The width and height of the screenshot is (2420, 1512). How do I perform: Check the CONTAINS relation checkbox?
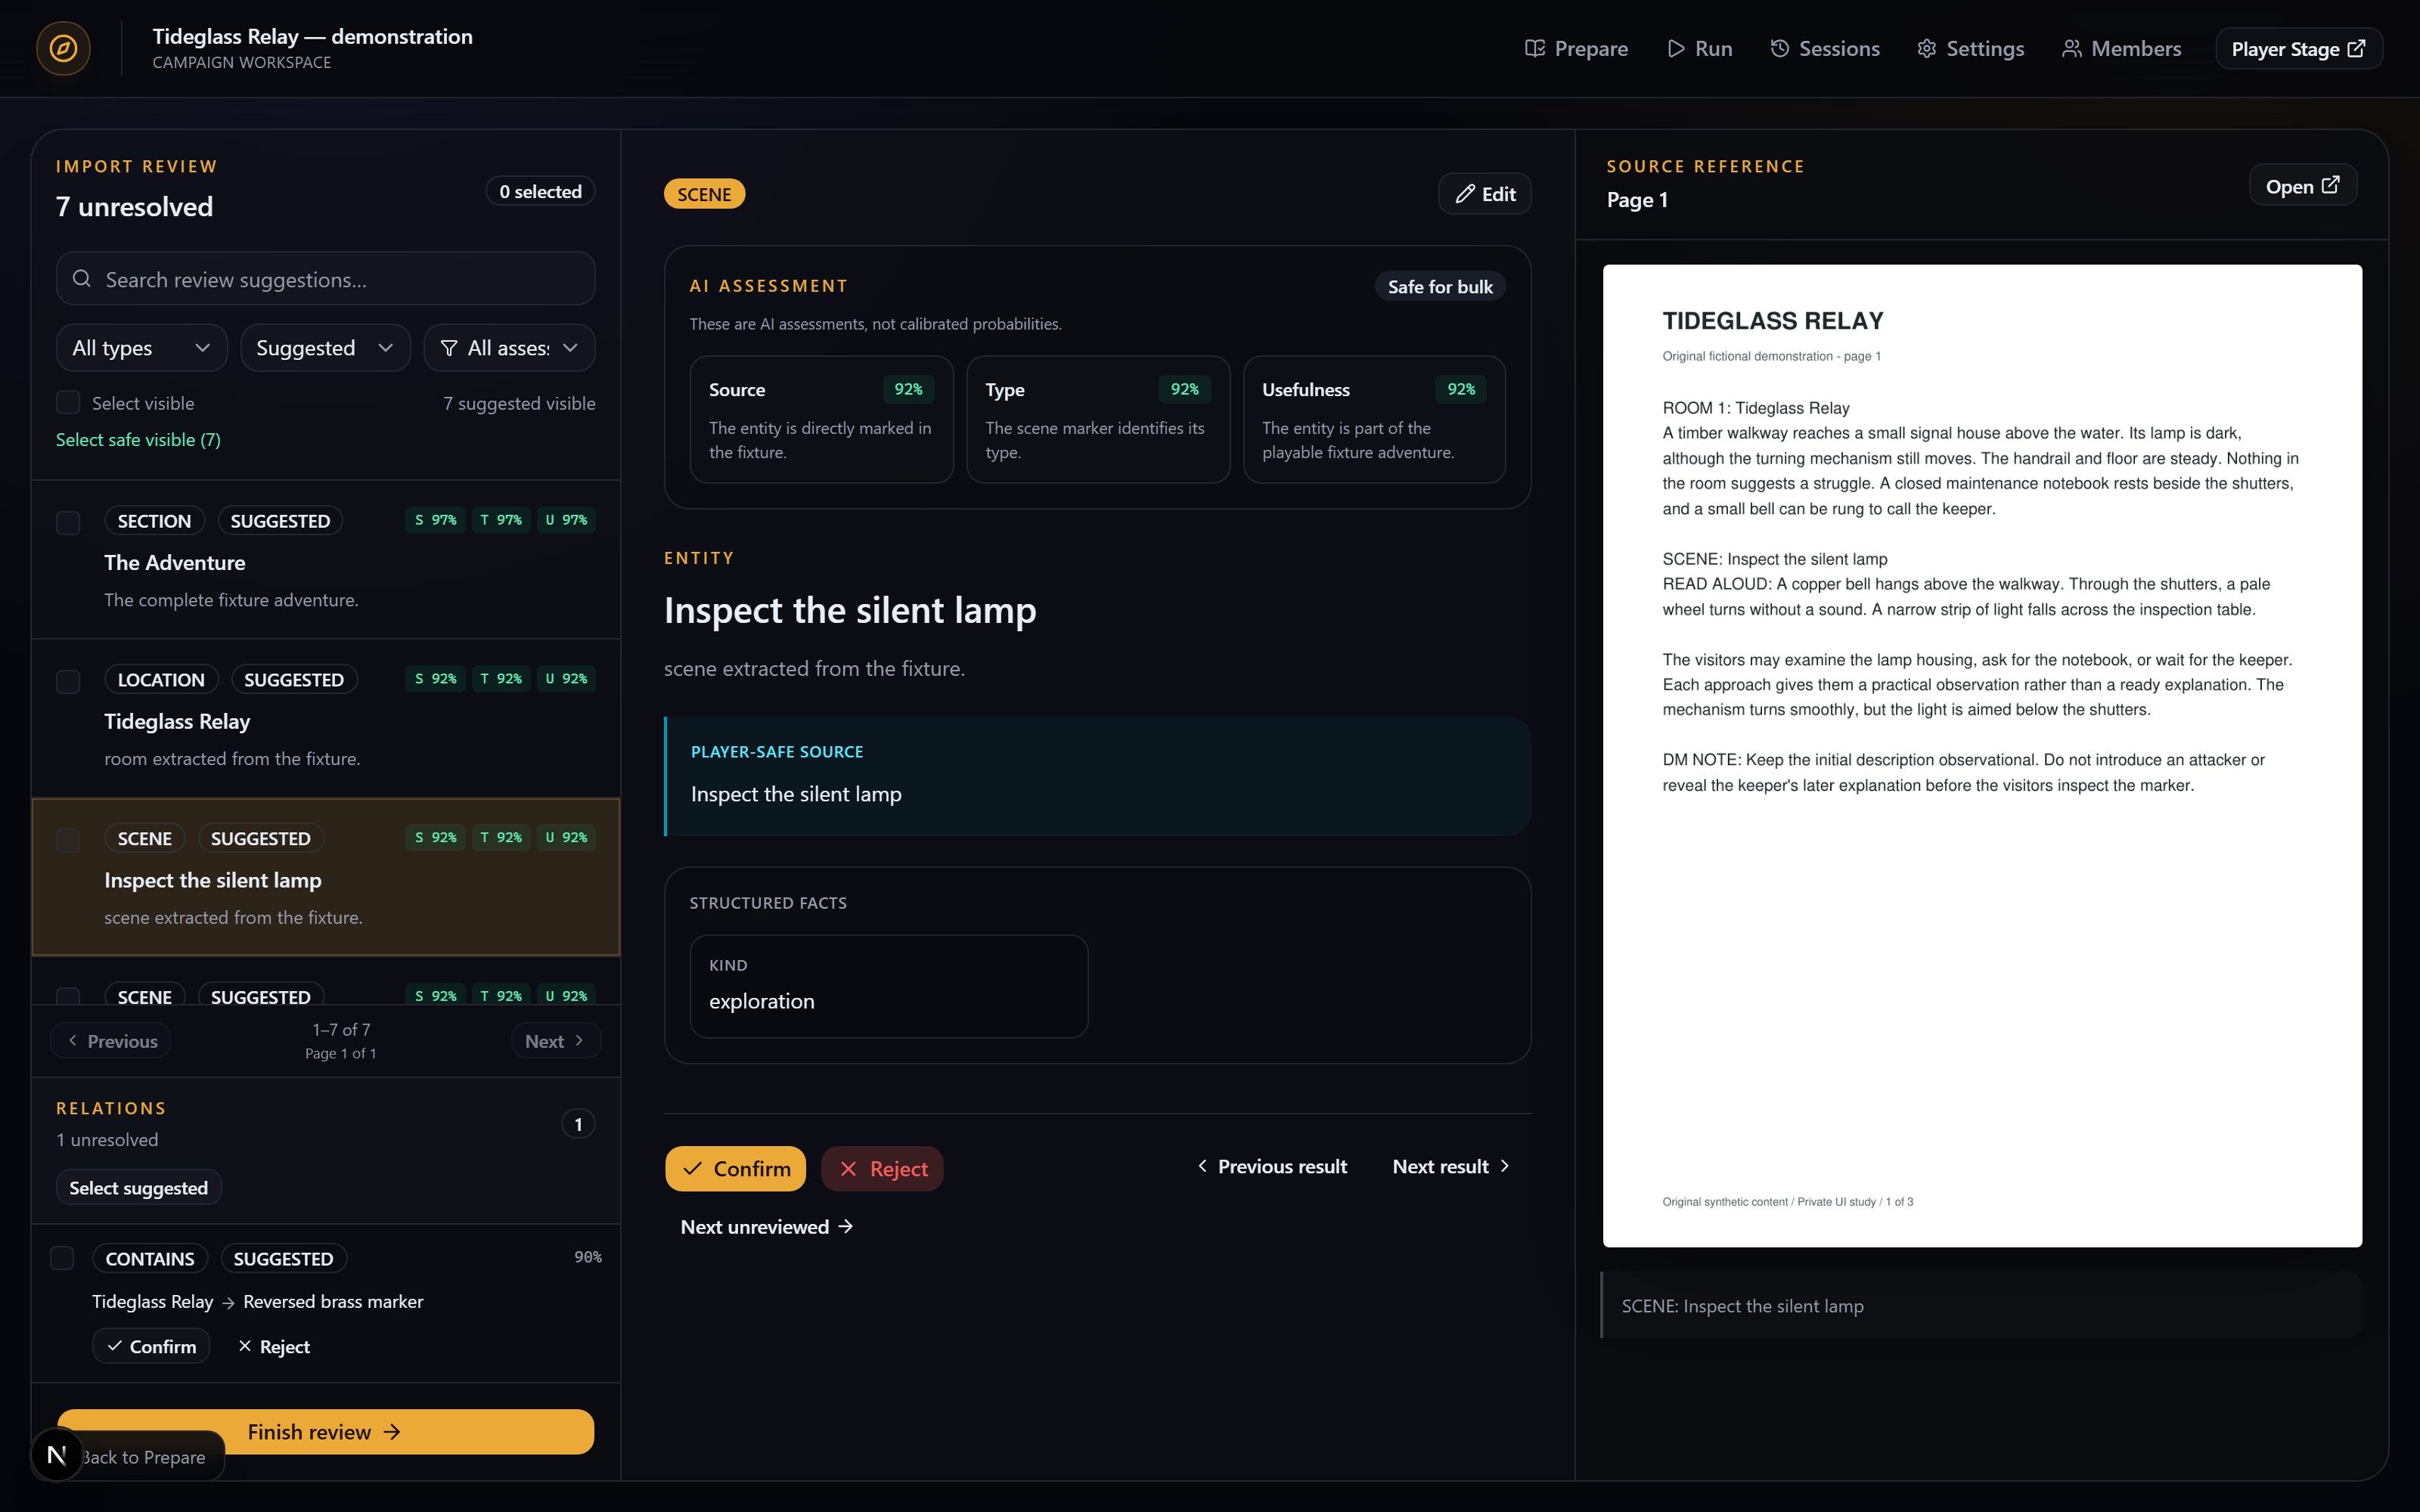62,1258
